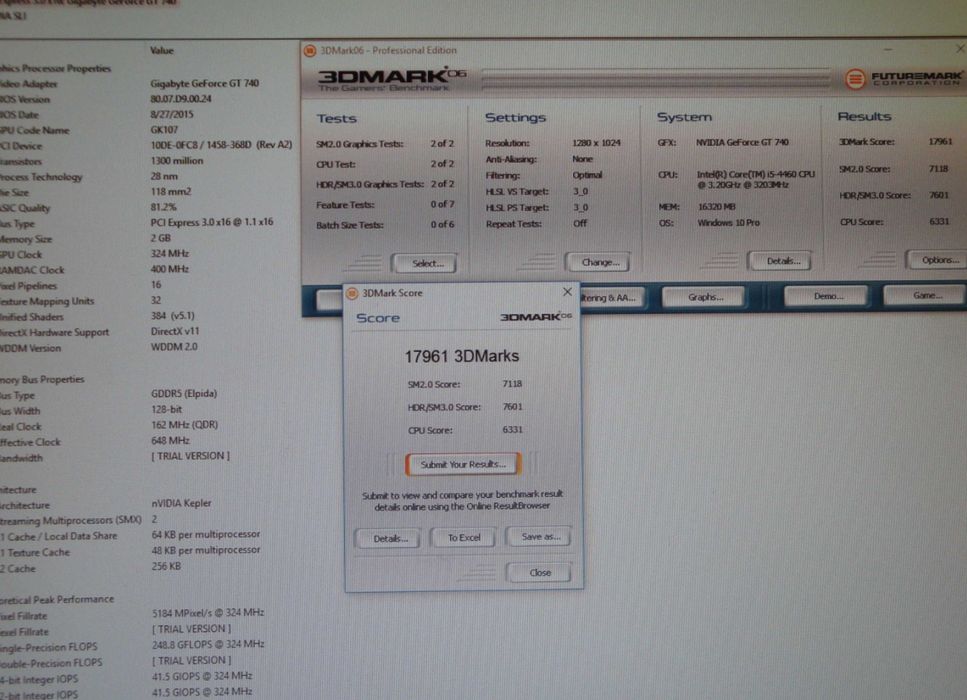The height and width of the screenshot is (700, 967).
Task: Click the small 3DMark06 logo in Score dialog
Action: (535, 316)
